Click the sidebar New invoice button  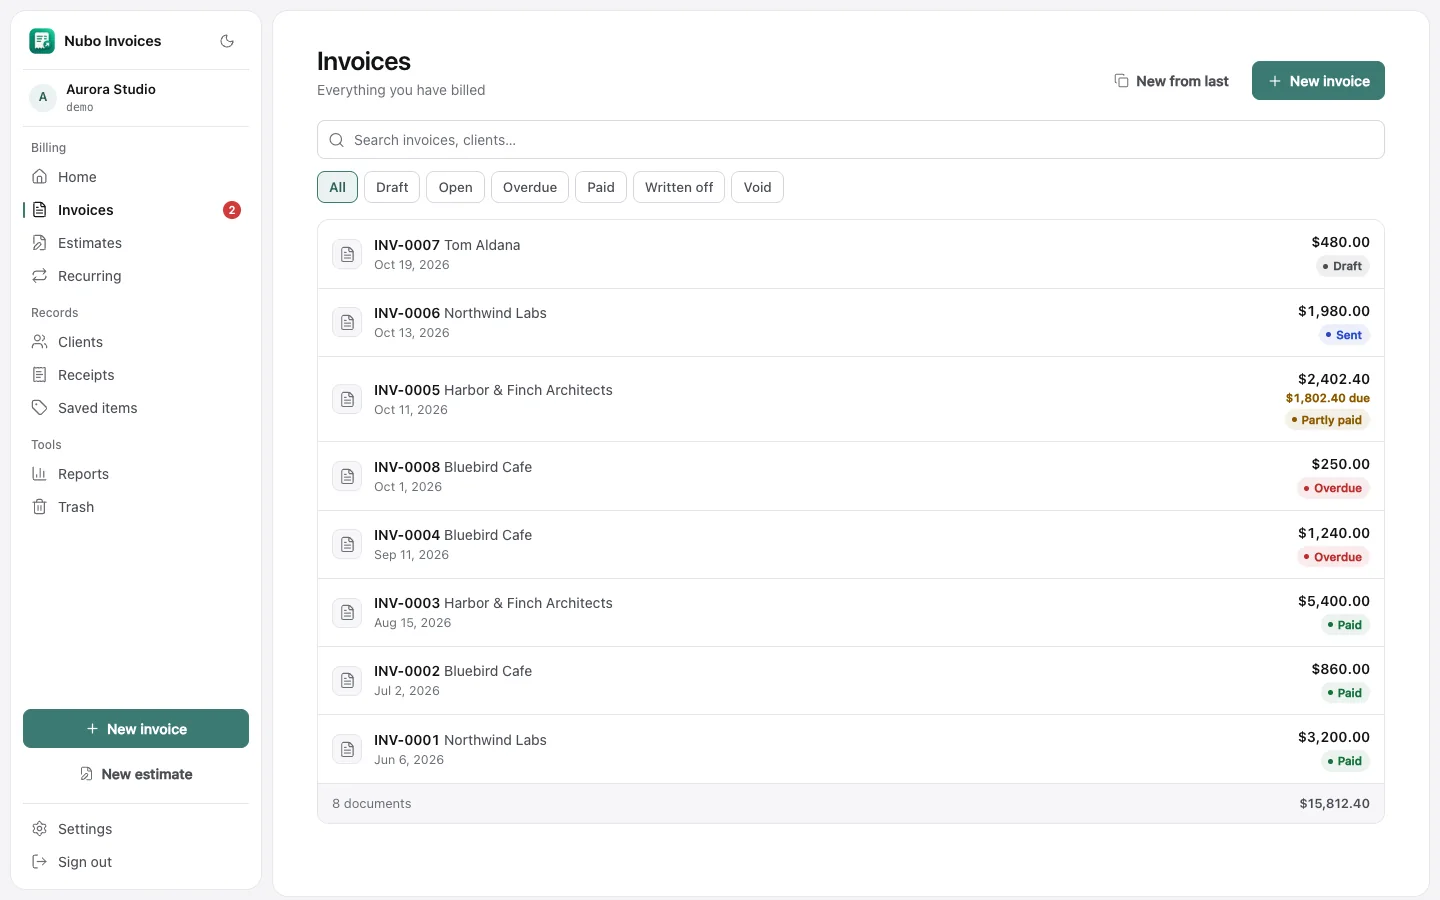click(136, 729)
